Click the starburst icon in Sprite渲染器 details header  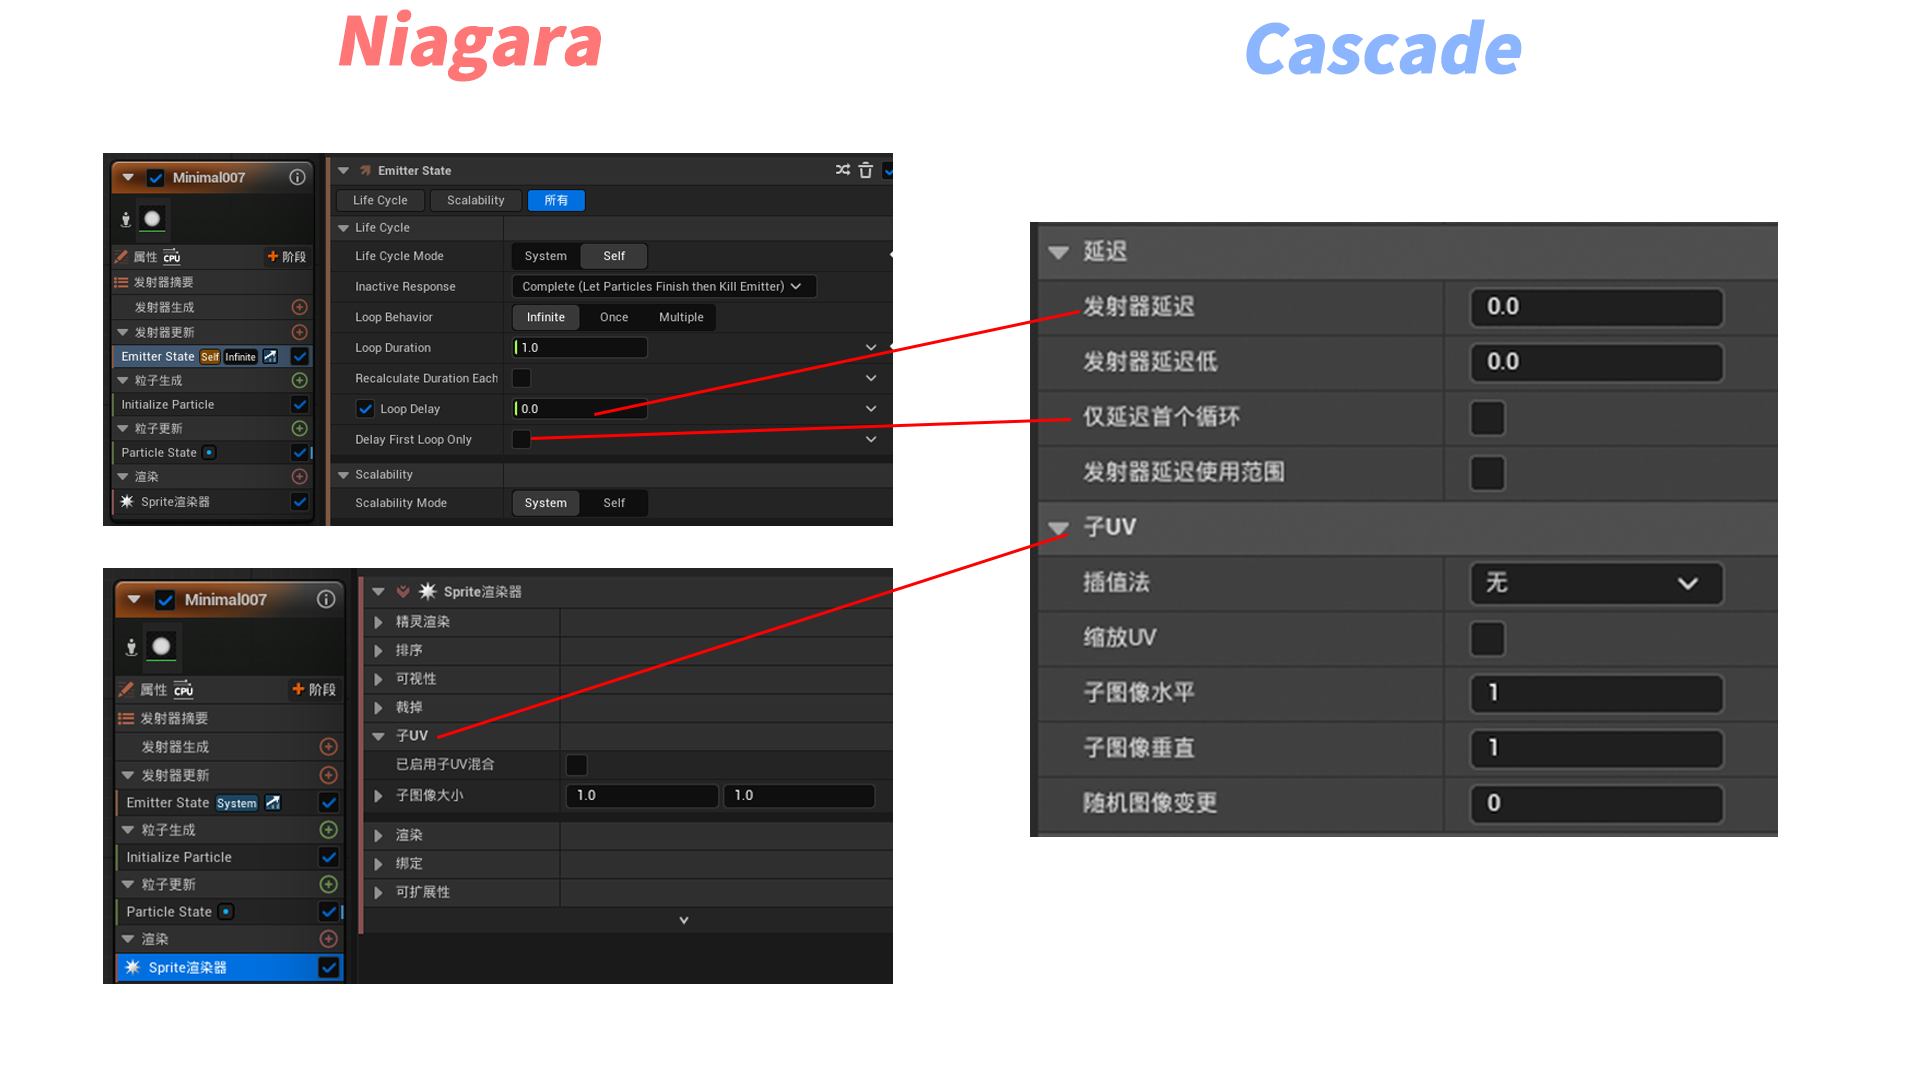pyautogui.click(x=427, y=591)
